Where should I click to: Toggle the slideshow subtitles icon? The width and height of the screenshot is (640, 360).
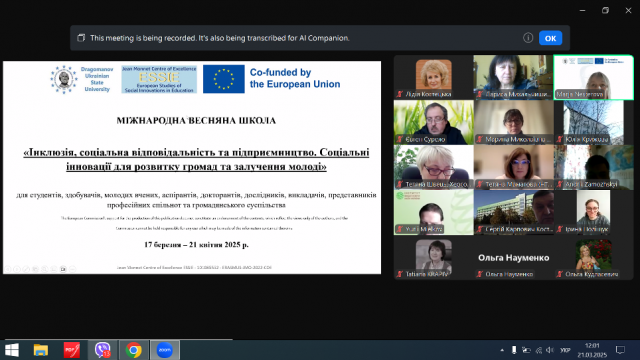(x=53, y=269)
